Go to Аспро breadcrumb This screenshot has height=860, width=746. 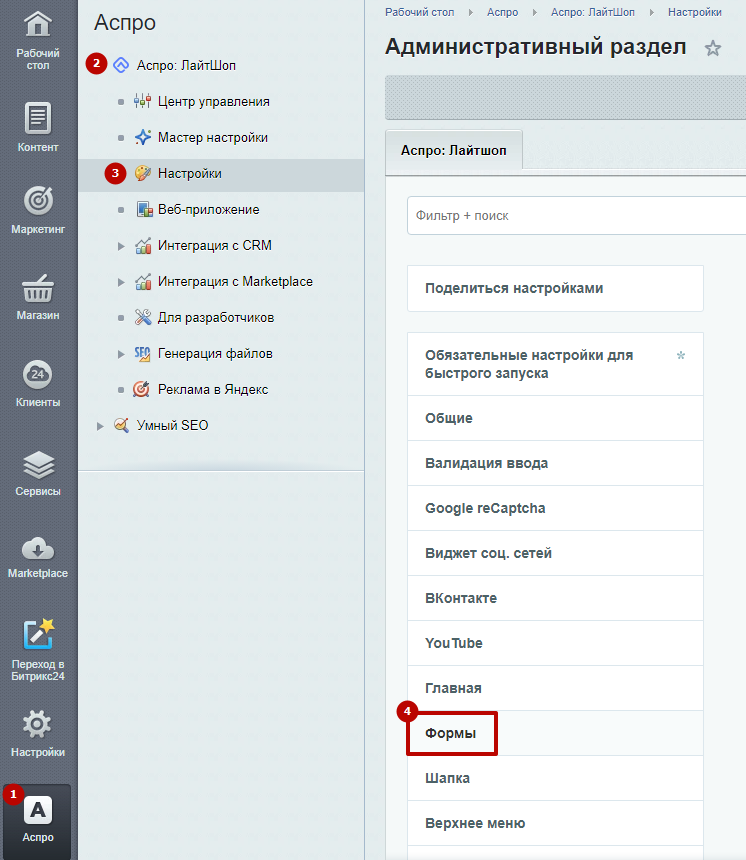pos(502,12)
